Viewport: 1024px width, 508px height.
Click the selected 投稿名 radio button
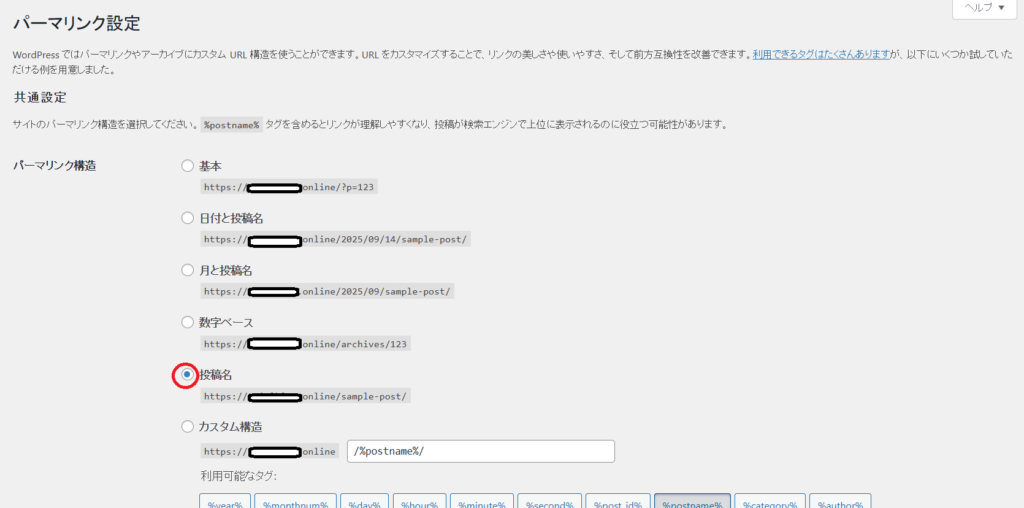click(186, 374)
